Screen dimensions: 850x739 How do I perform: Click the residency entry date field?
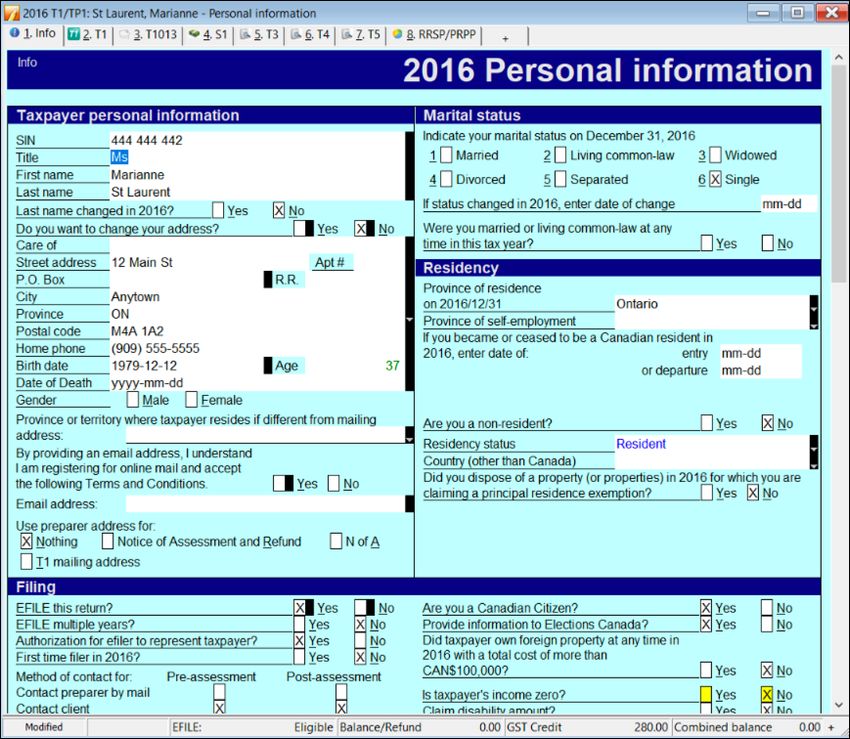coord(761,353)
